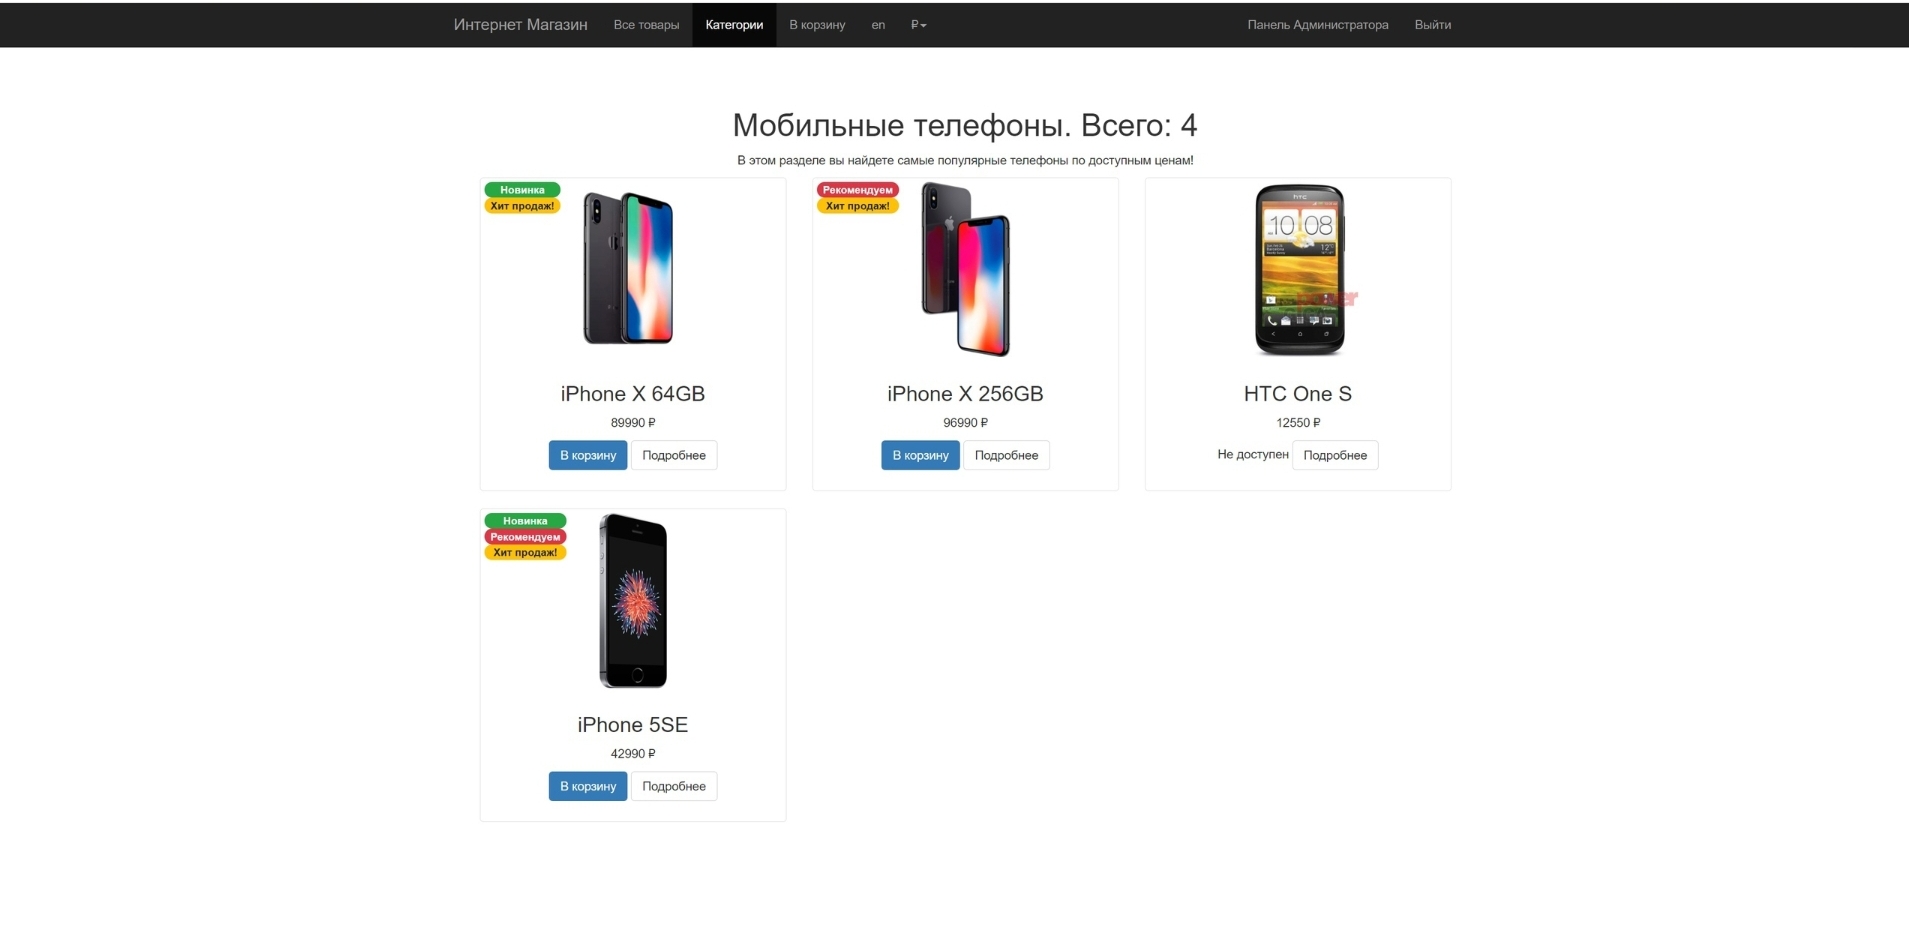This screenshot has height=931, width=1909.
Task: Click the iPhone 5SE product image
Action: (x=633, y=600)
